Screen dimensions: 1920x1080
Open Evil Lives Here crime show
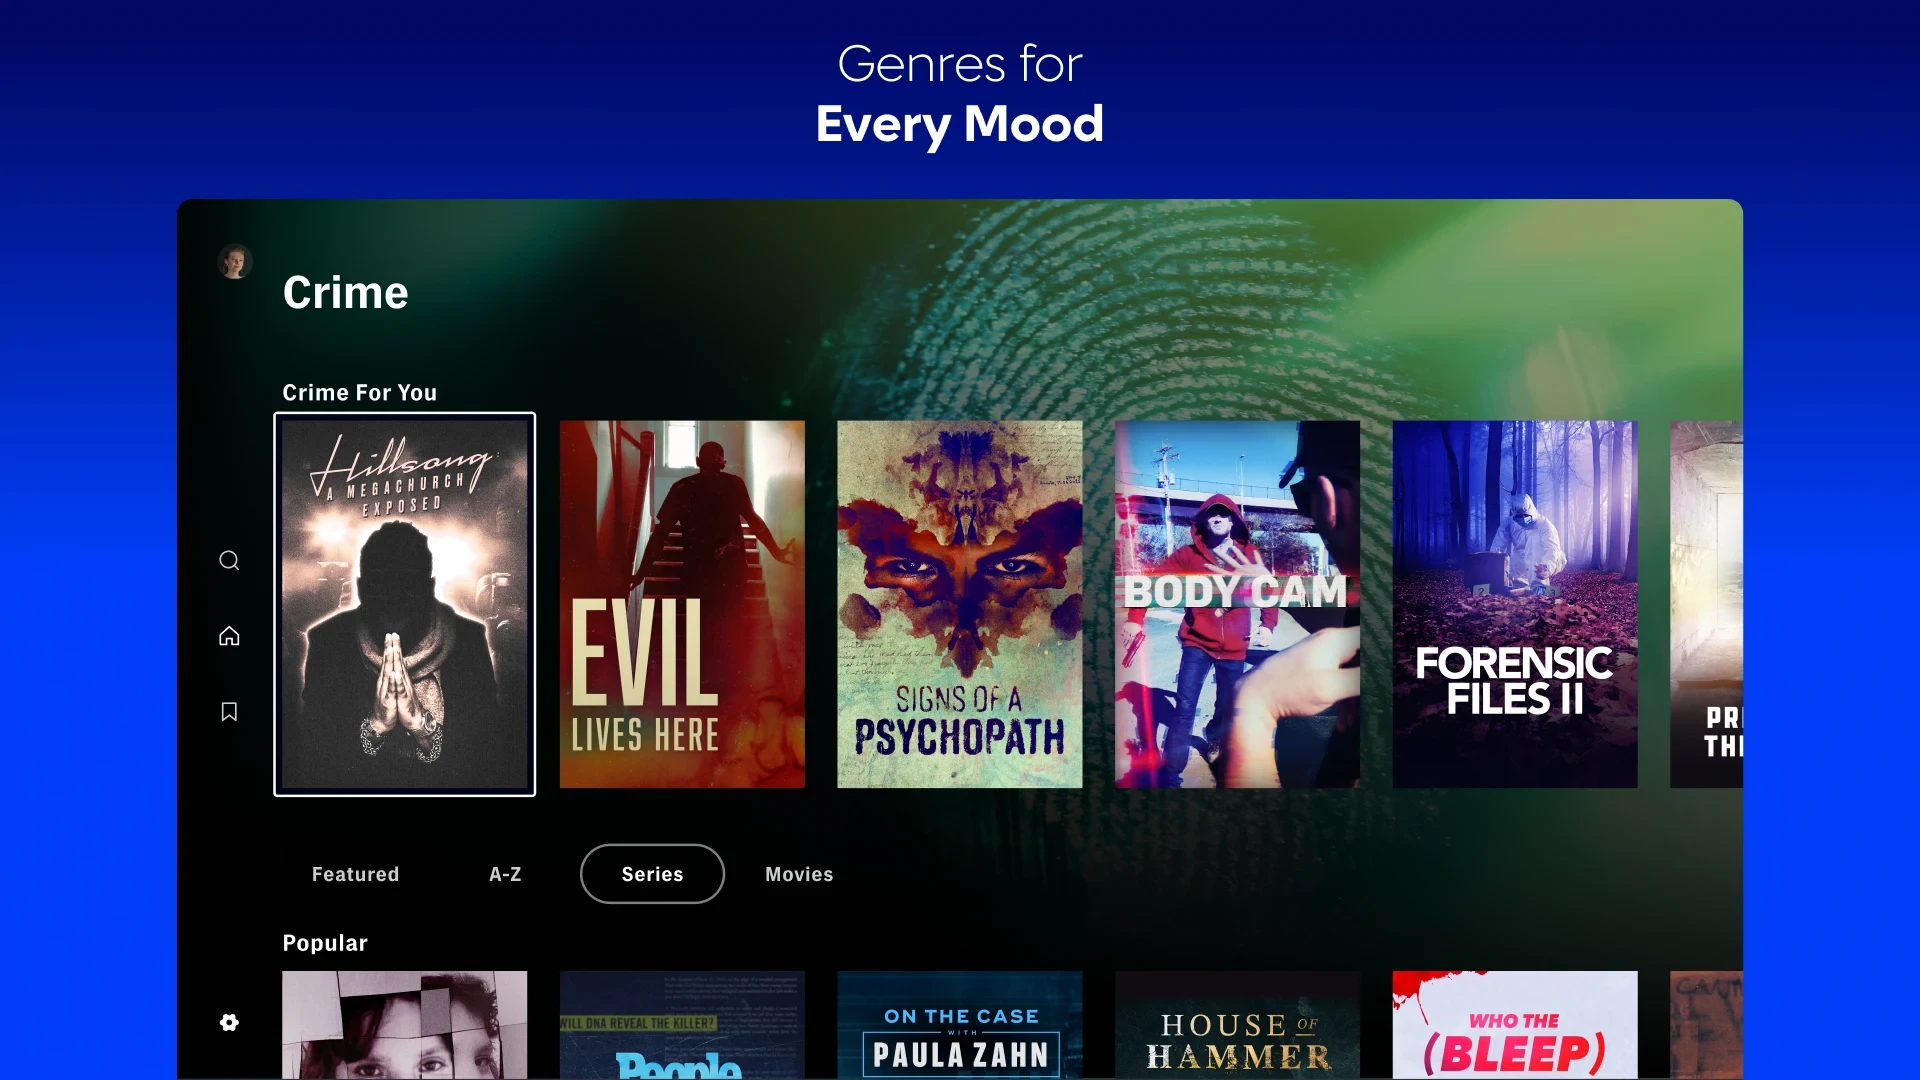click(x=682, y=603)
